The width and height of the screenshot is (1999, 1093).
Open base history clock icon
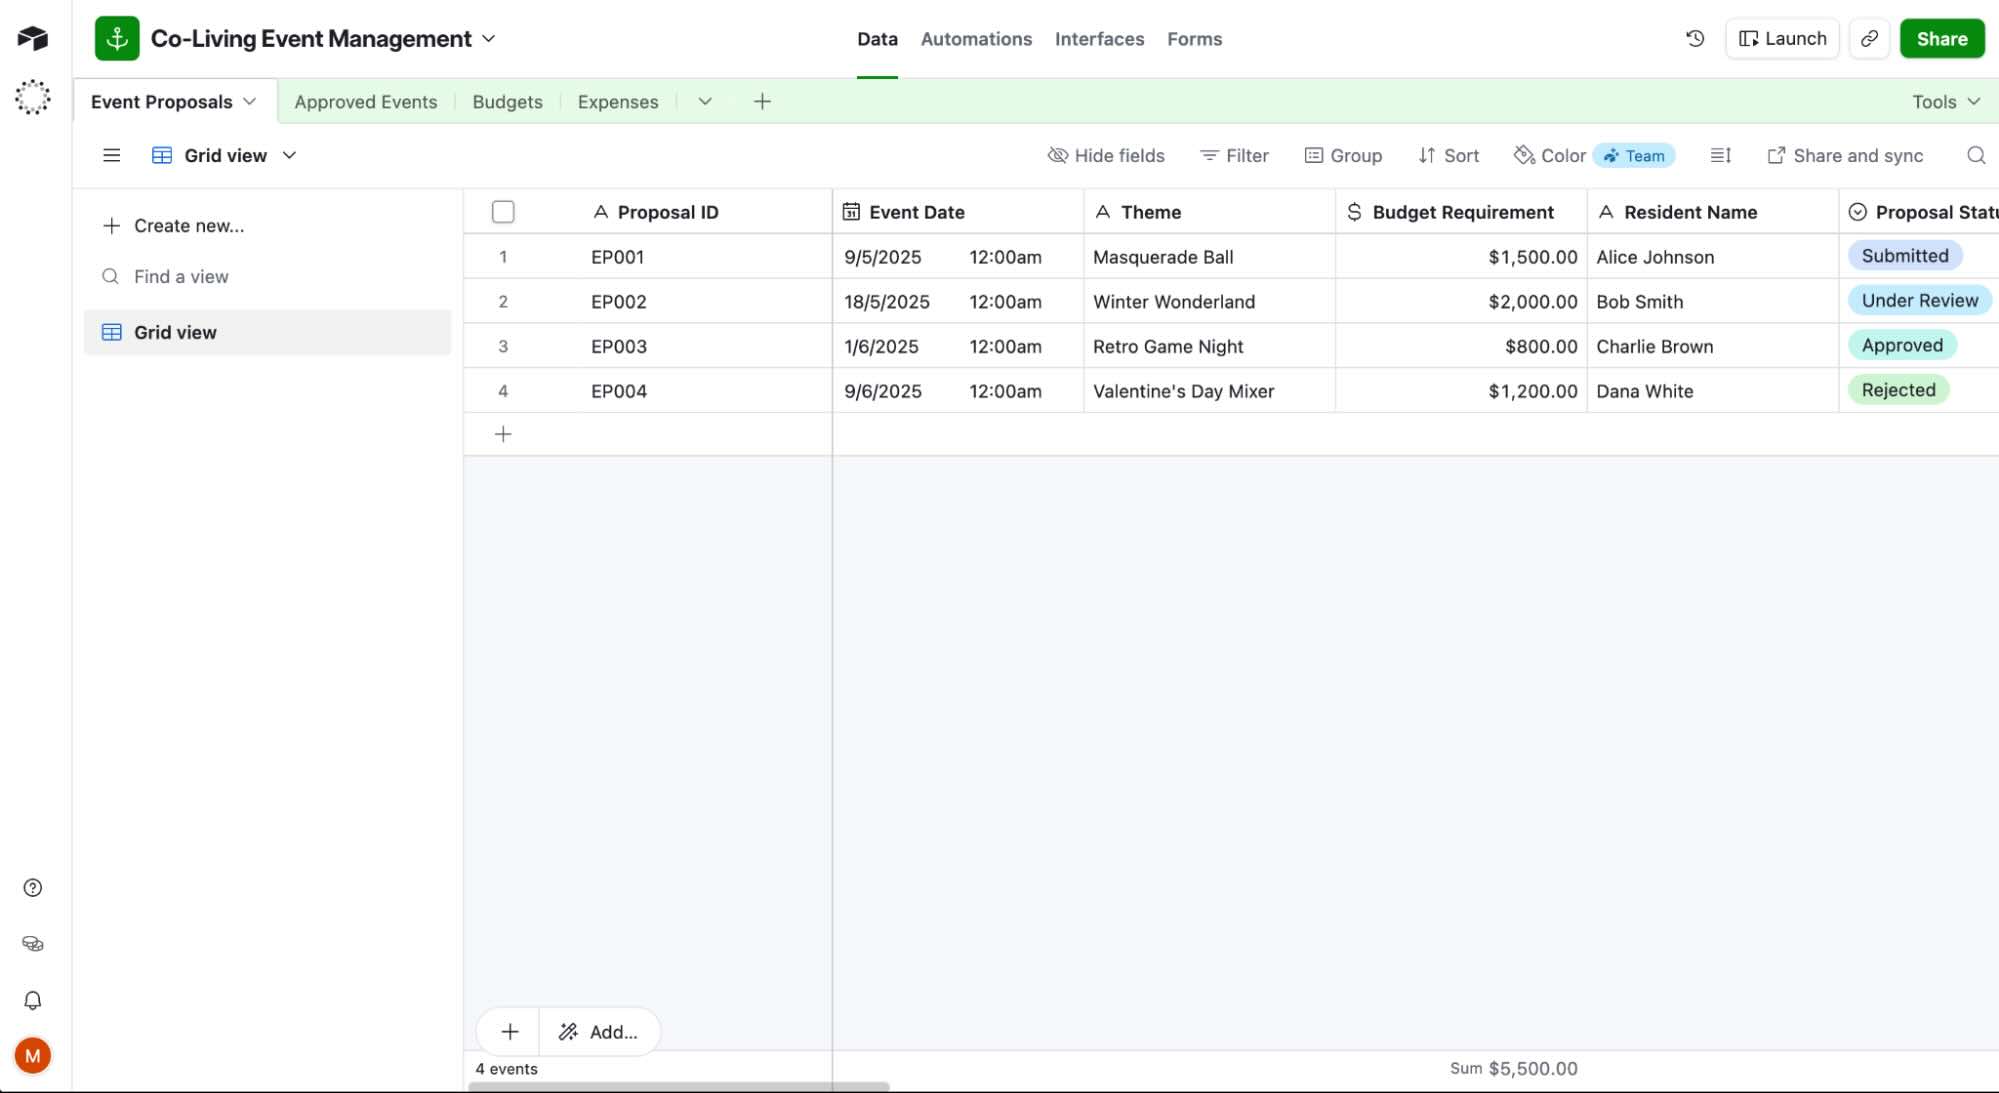click(1695, 38)
